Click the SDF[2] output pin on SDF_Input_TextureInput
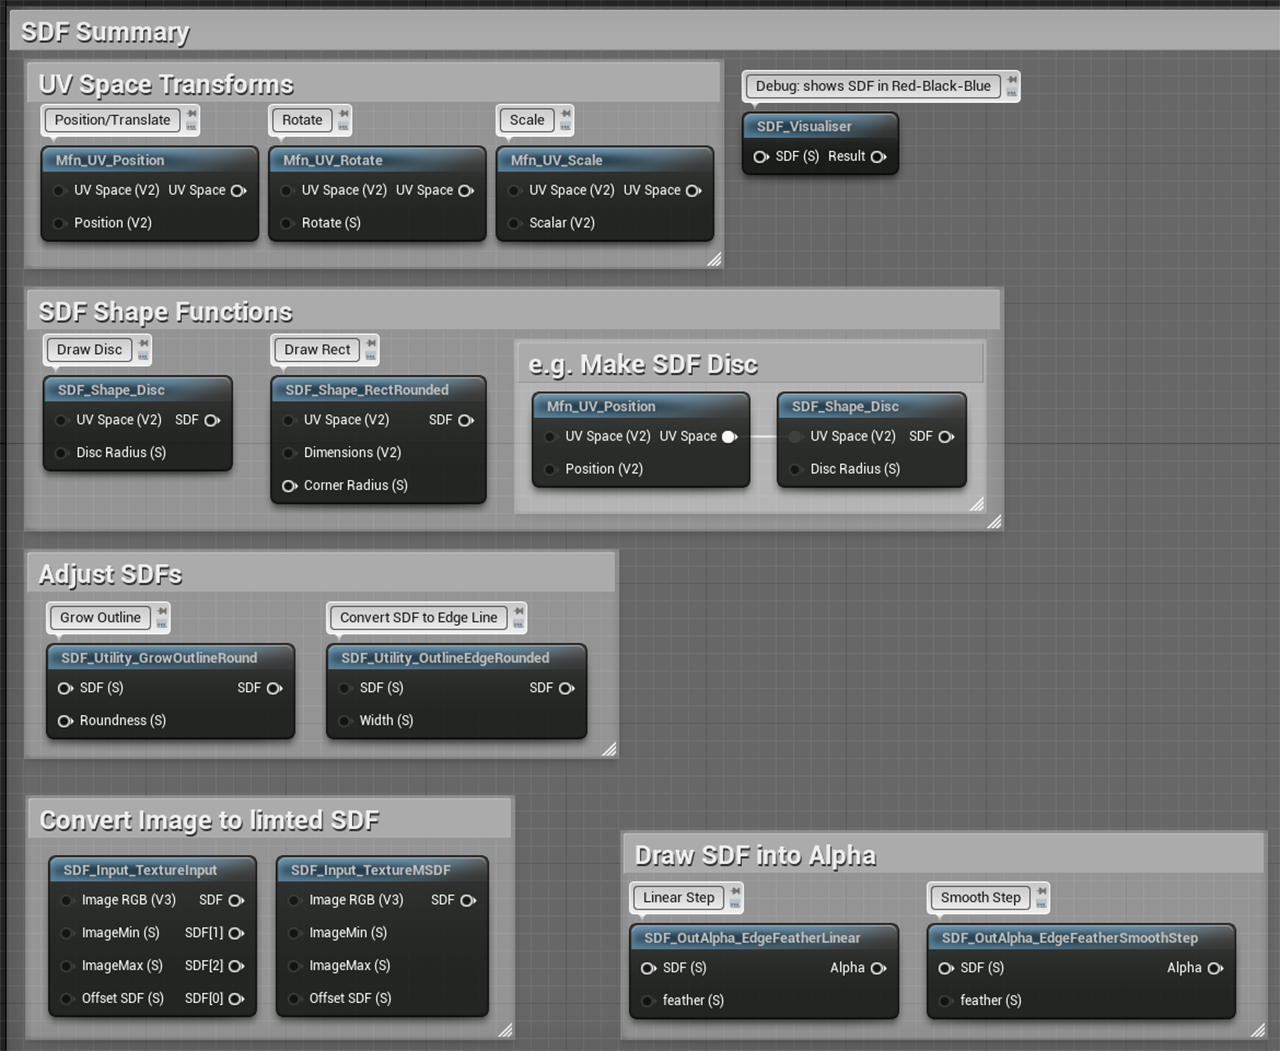The image size is (1280, 1051). click(236, 966)
